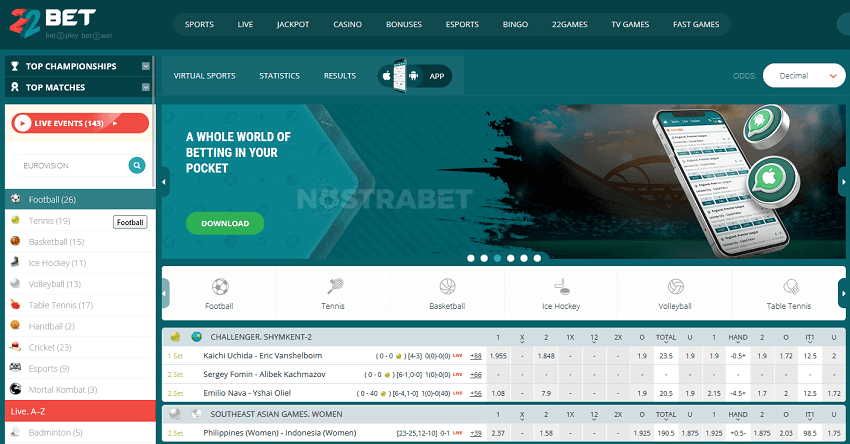Open the Decimal odds format dropdown
The image size is (850, 444).
click(804, 76)
